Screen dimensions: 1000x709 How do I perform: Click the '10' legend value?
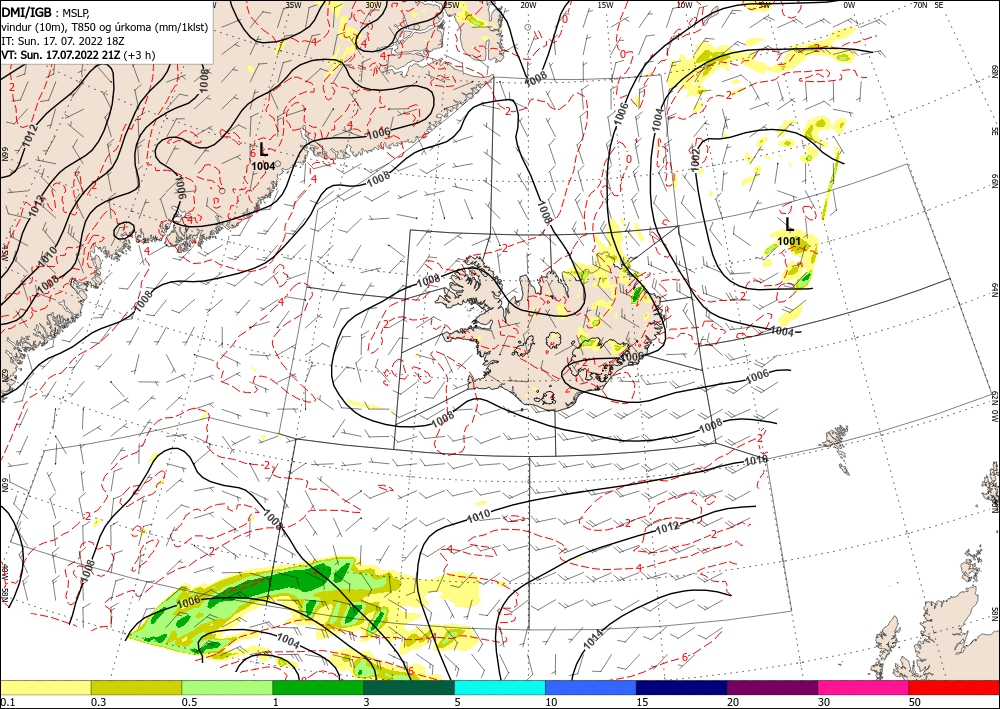pyautogui.click(x=551, y=702)
